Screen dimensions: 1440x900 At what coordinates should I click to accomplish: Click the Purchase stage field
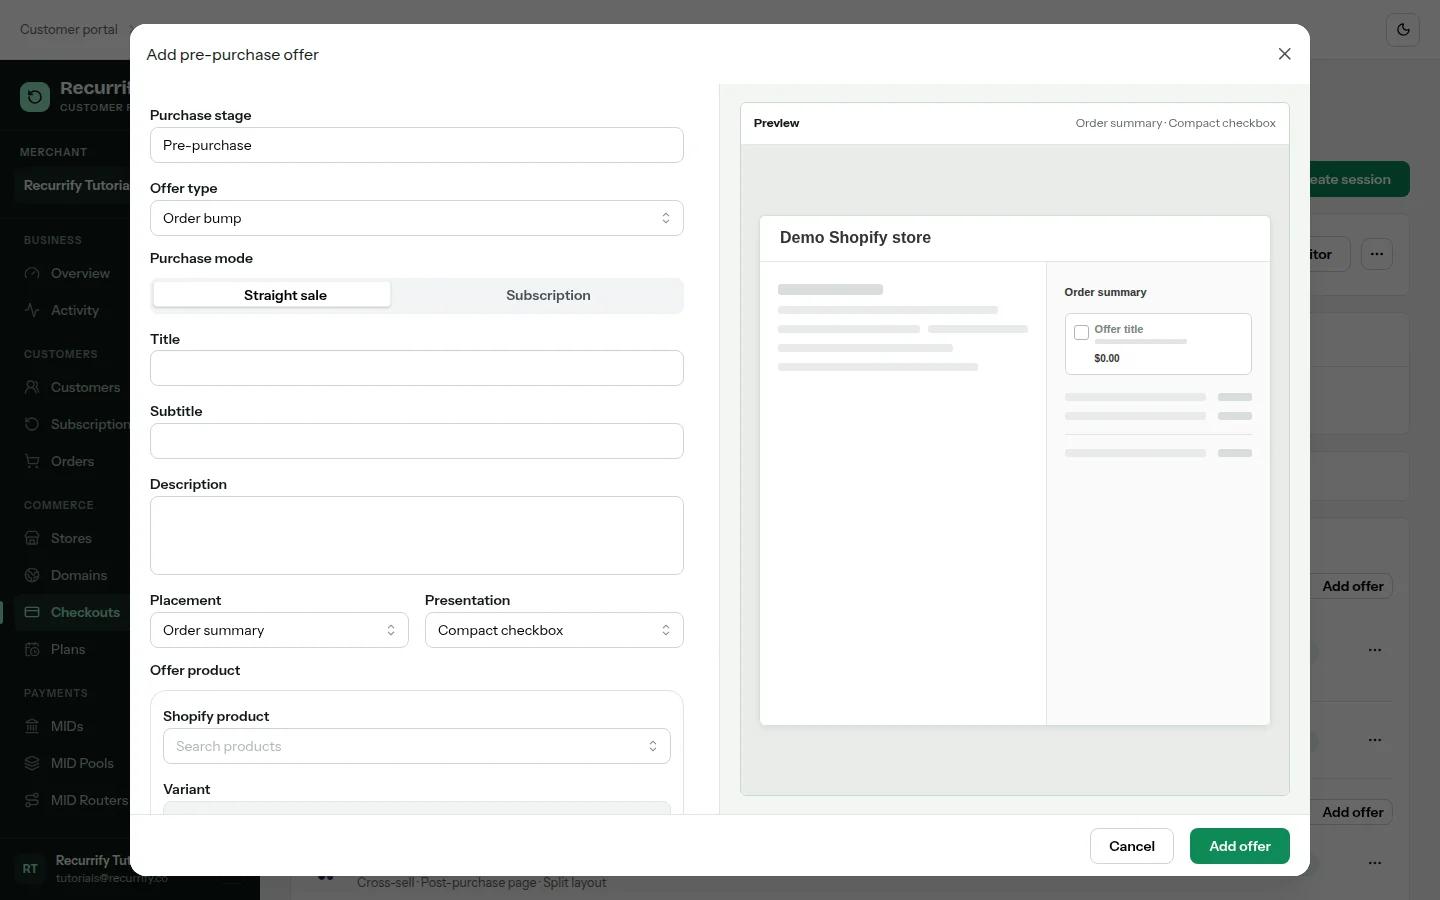[417, 145]
